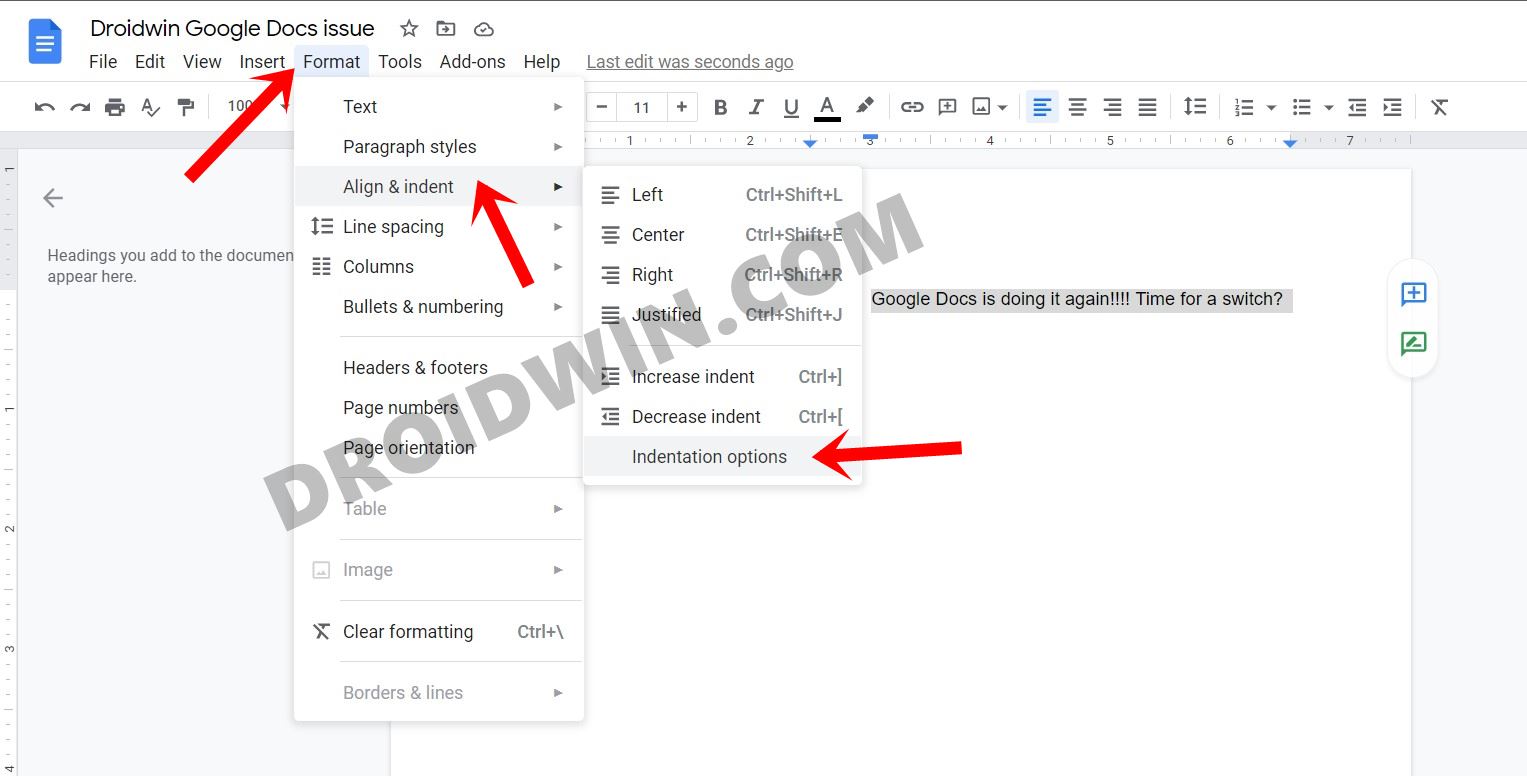Choose Decrease indent in submenu
Viewport: 1527px width, 776px height.
722,417
